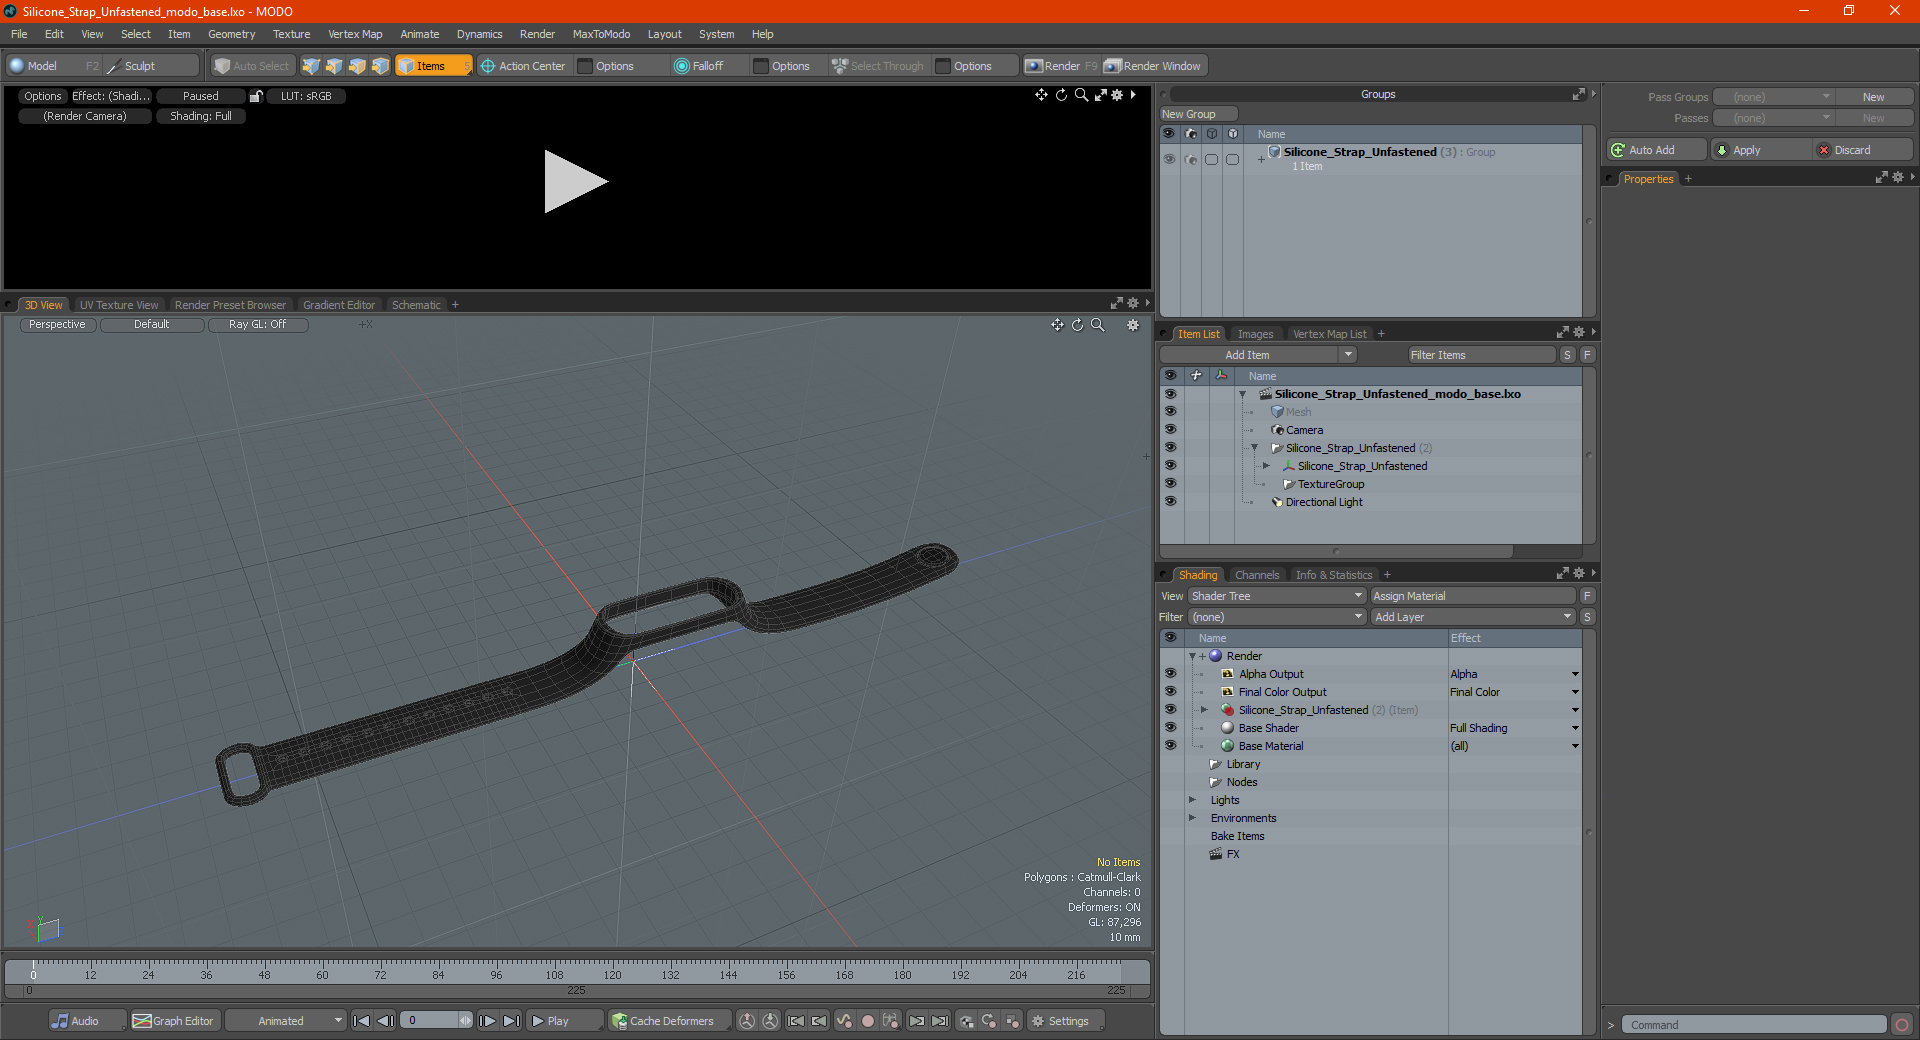Click preview pan move icon
1920x1040 pixels.
tap(1041, 95)
